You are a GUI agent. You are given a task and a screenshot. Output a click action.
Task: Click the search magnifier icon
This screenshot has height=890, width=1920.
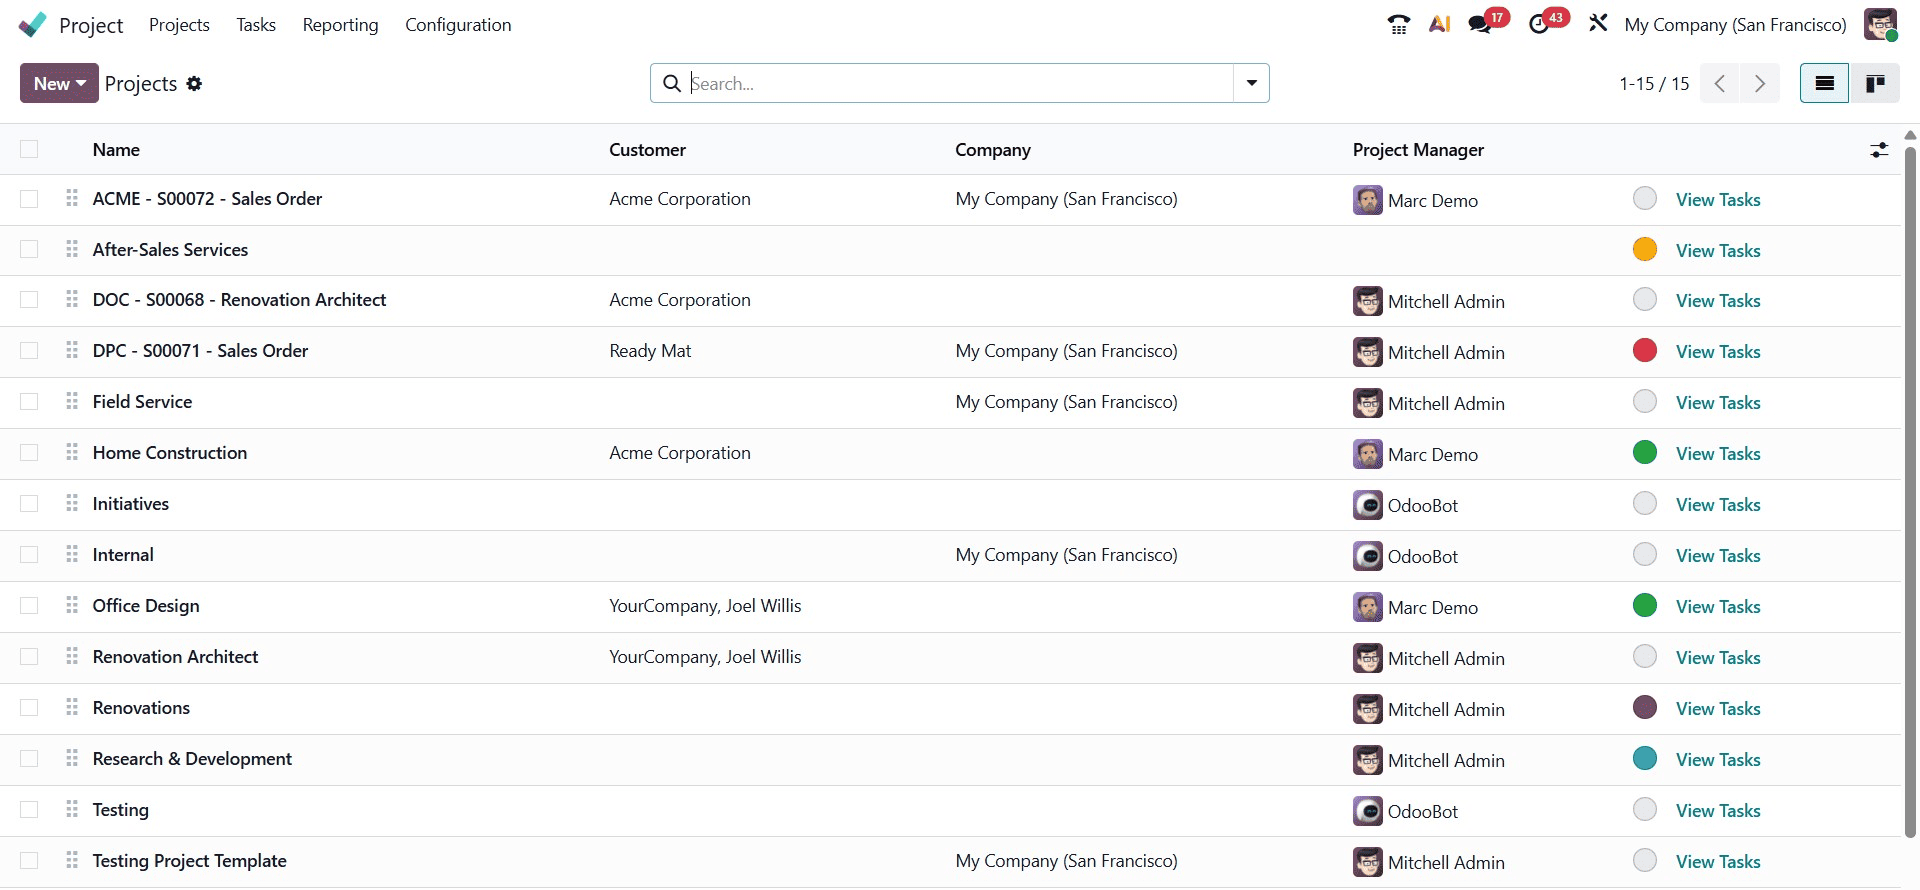(672, 83)
